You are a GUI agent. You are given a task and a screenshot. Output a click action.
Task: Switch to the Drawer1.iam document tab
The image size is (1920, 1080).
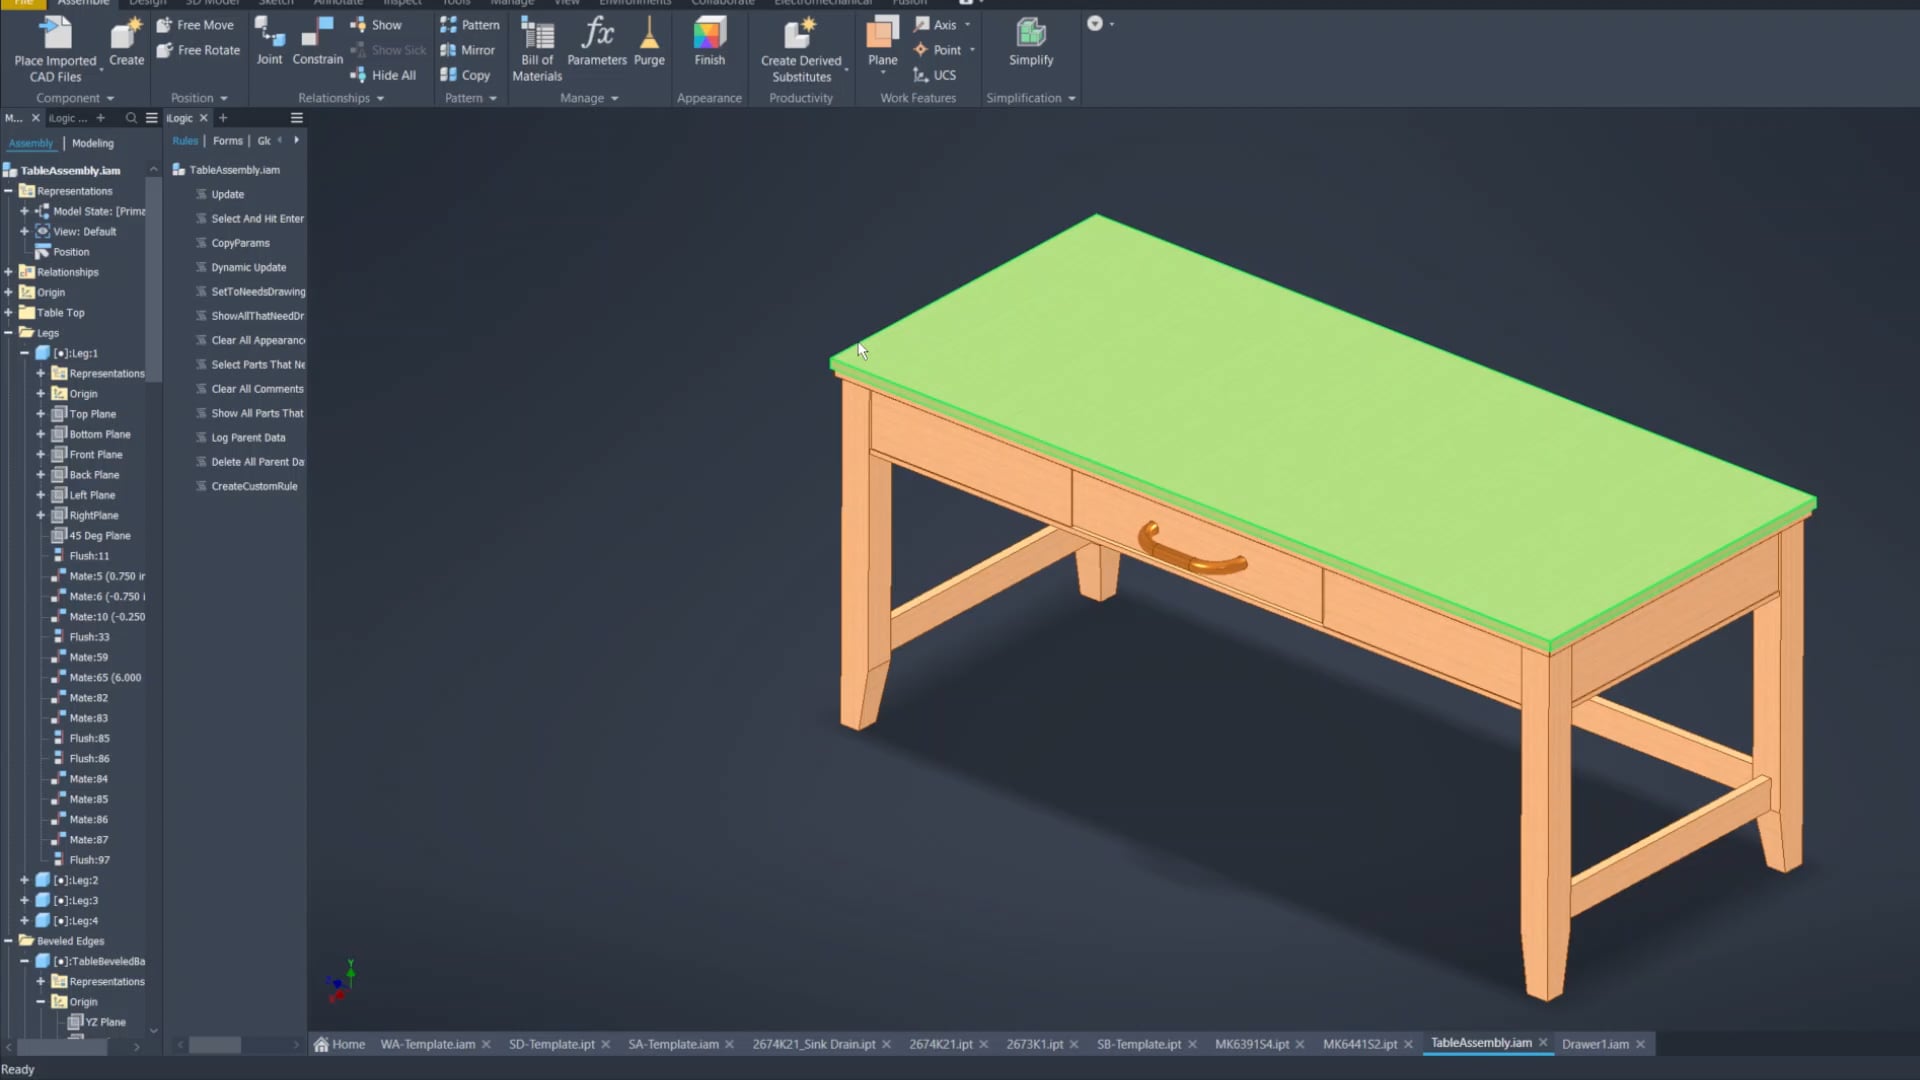point(1595,1044)
